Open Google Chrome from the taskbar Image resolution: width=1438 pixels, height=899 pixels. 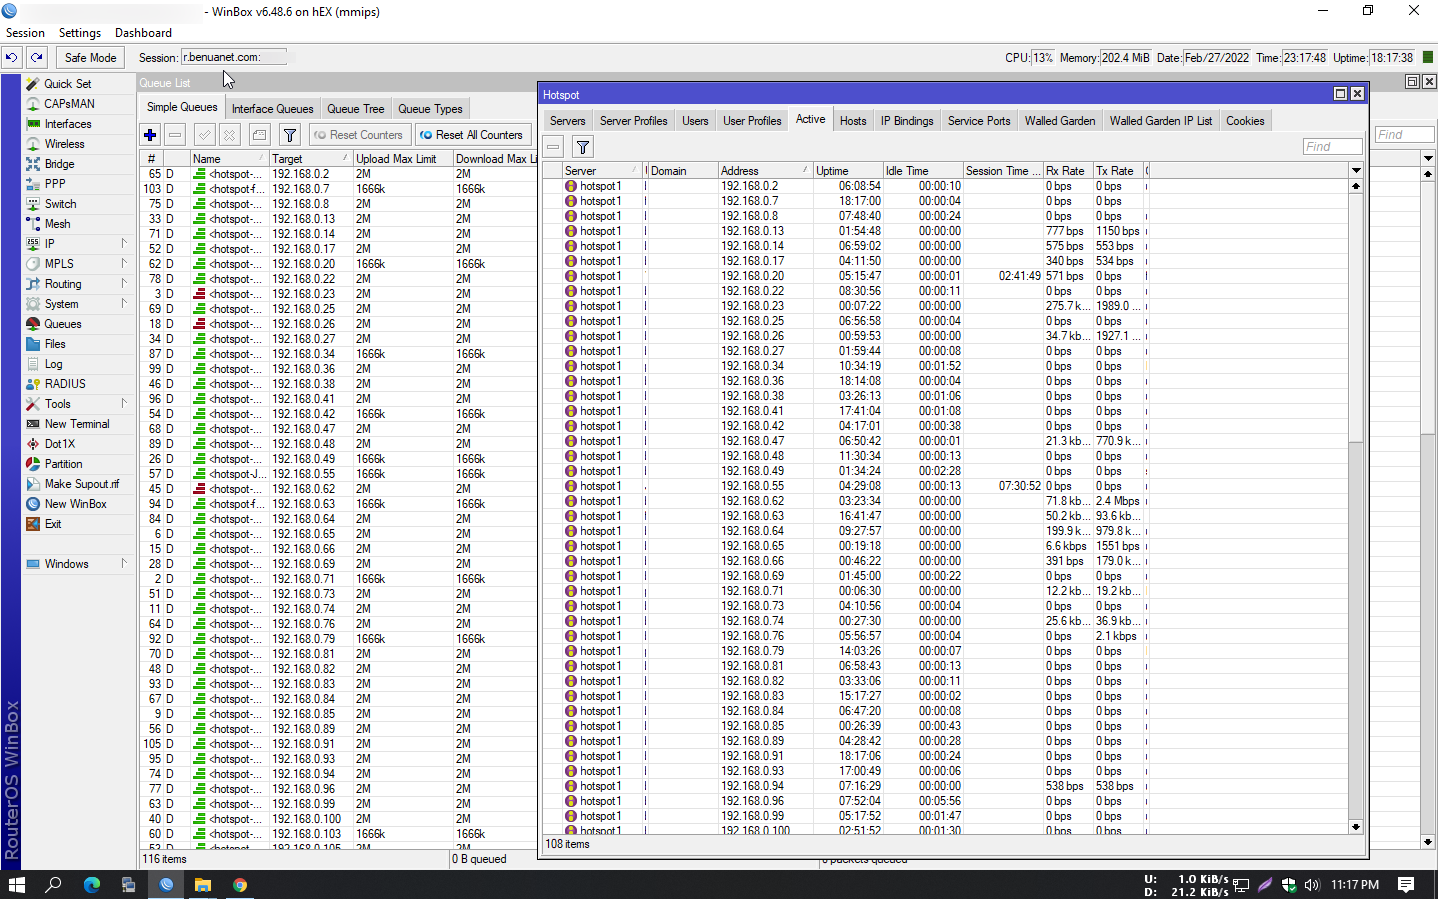[x=240, y=885]
